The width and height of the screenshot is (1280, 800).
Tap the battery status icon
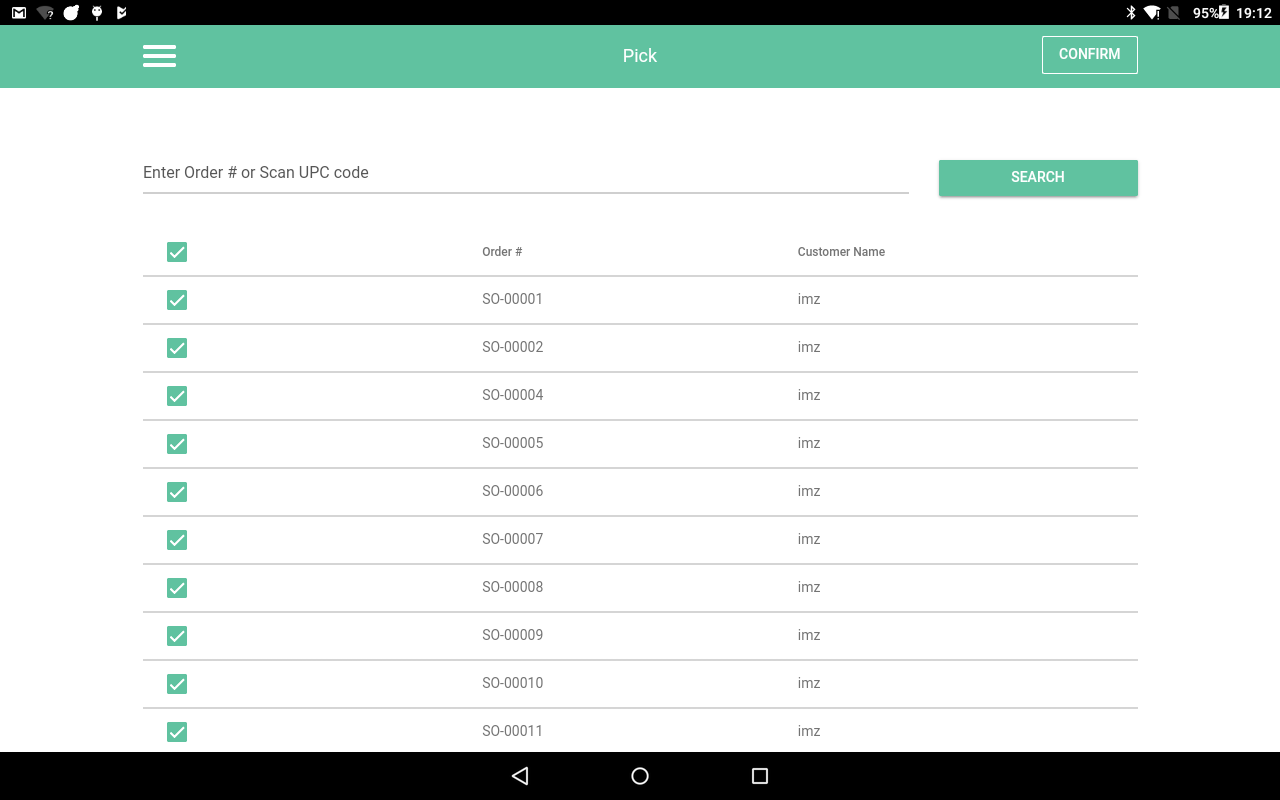[1223, 13]
